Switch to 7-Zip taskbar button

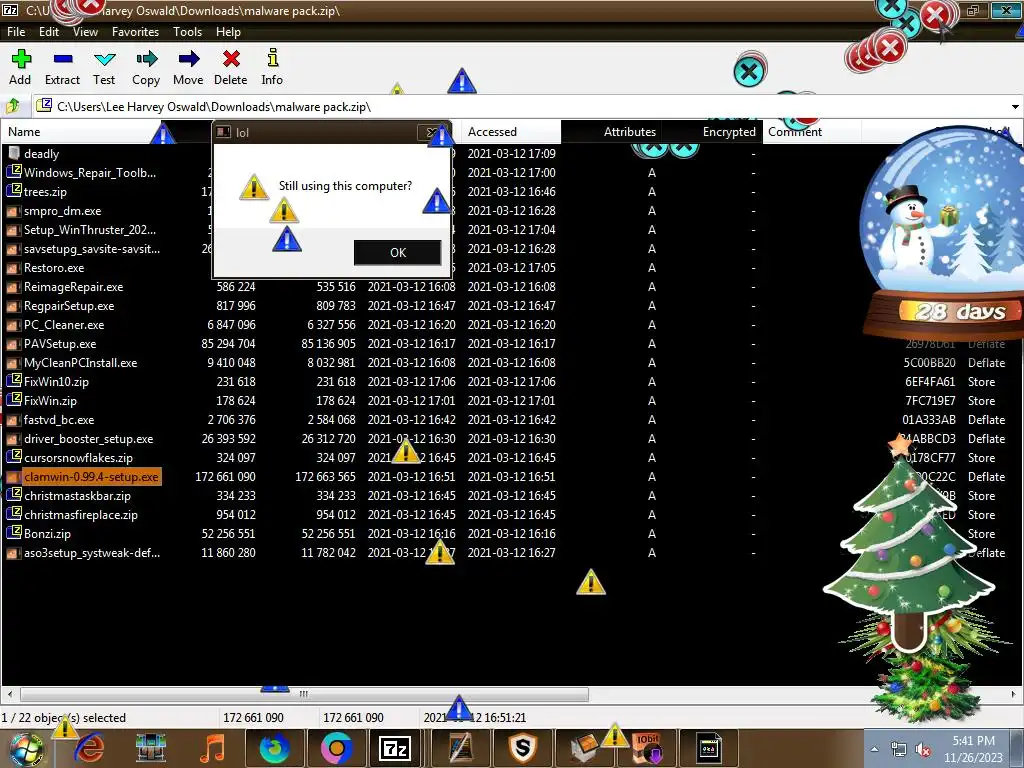click(x=396, y=748)
